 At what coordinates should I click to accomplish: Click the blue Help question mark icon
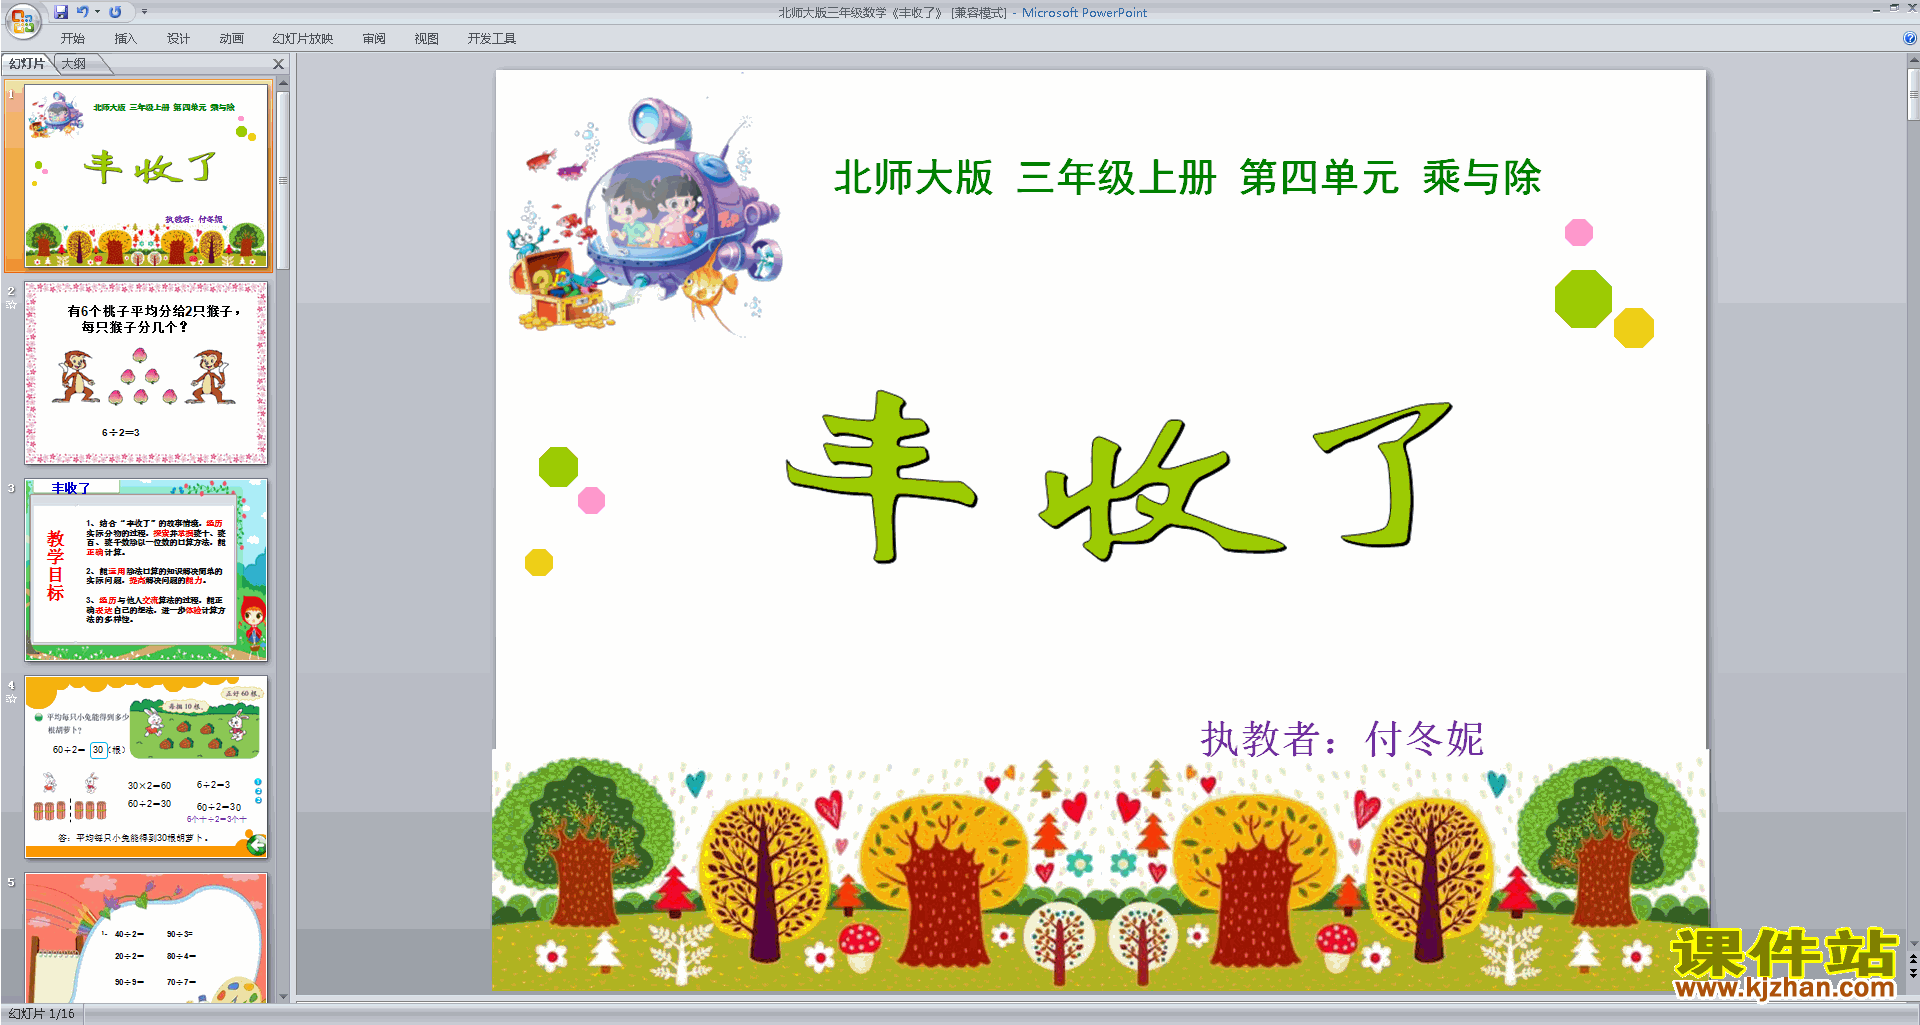pyautogui.click(x=1909, y=38)
